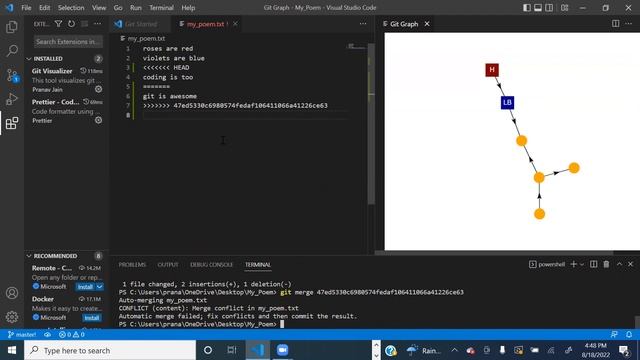This screenshot has height=360, width=640.
Task: Open Git Graph panel more actions
Action: coord(629,24)
